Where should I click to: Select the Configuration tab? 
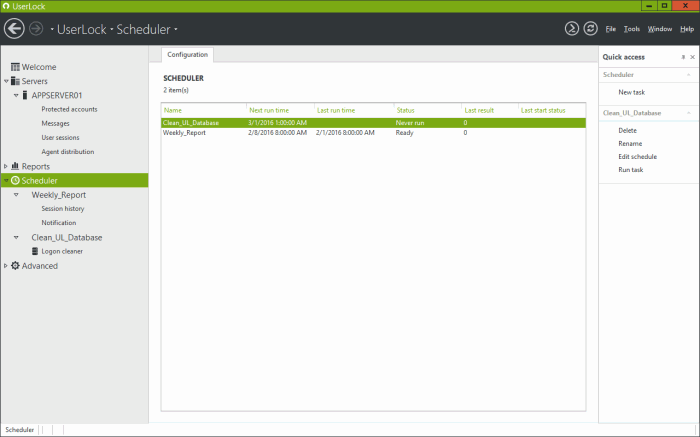[188, 54]
